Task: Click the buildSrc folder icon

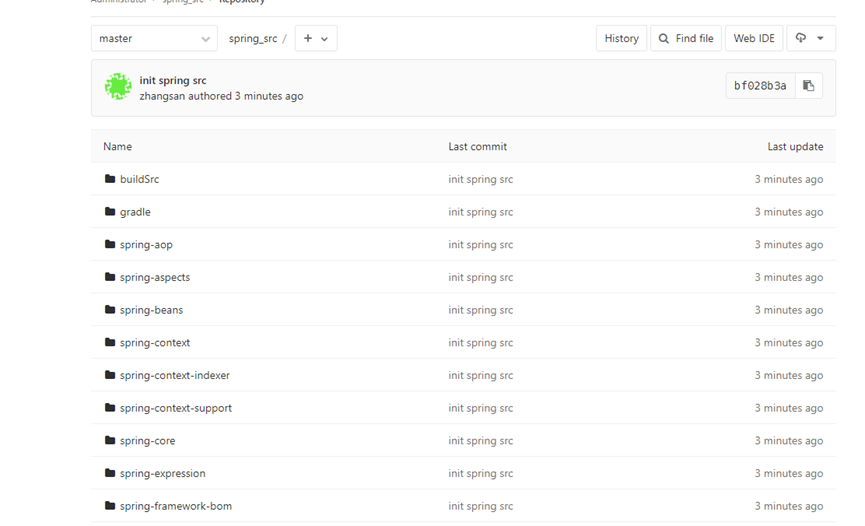Action: [110, 179]
